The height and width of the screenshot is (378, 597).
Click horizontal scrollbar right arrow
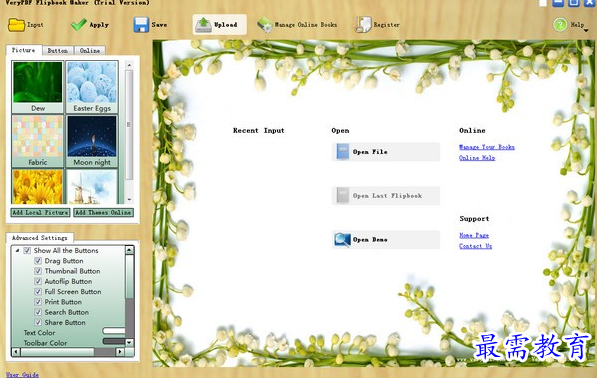click(120, 352)
